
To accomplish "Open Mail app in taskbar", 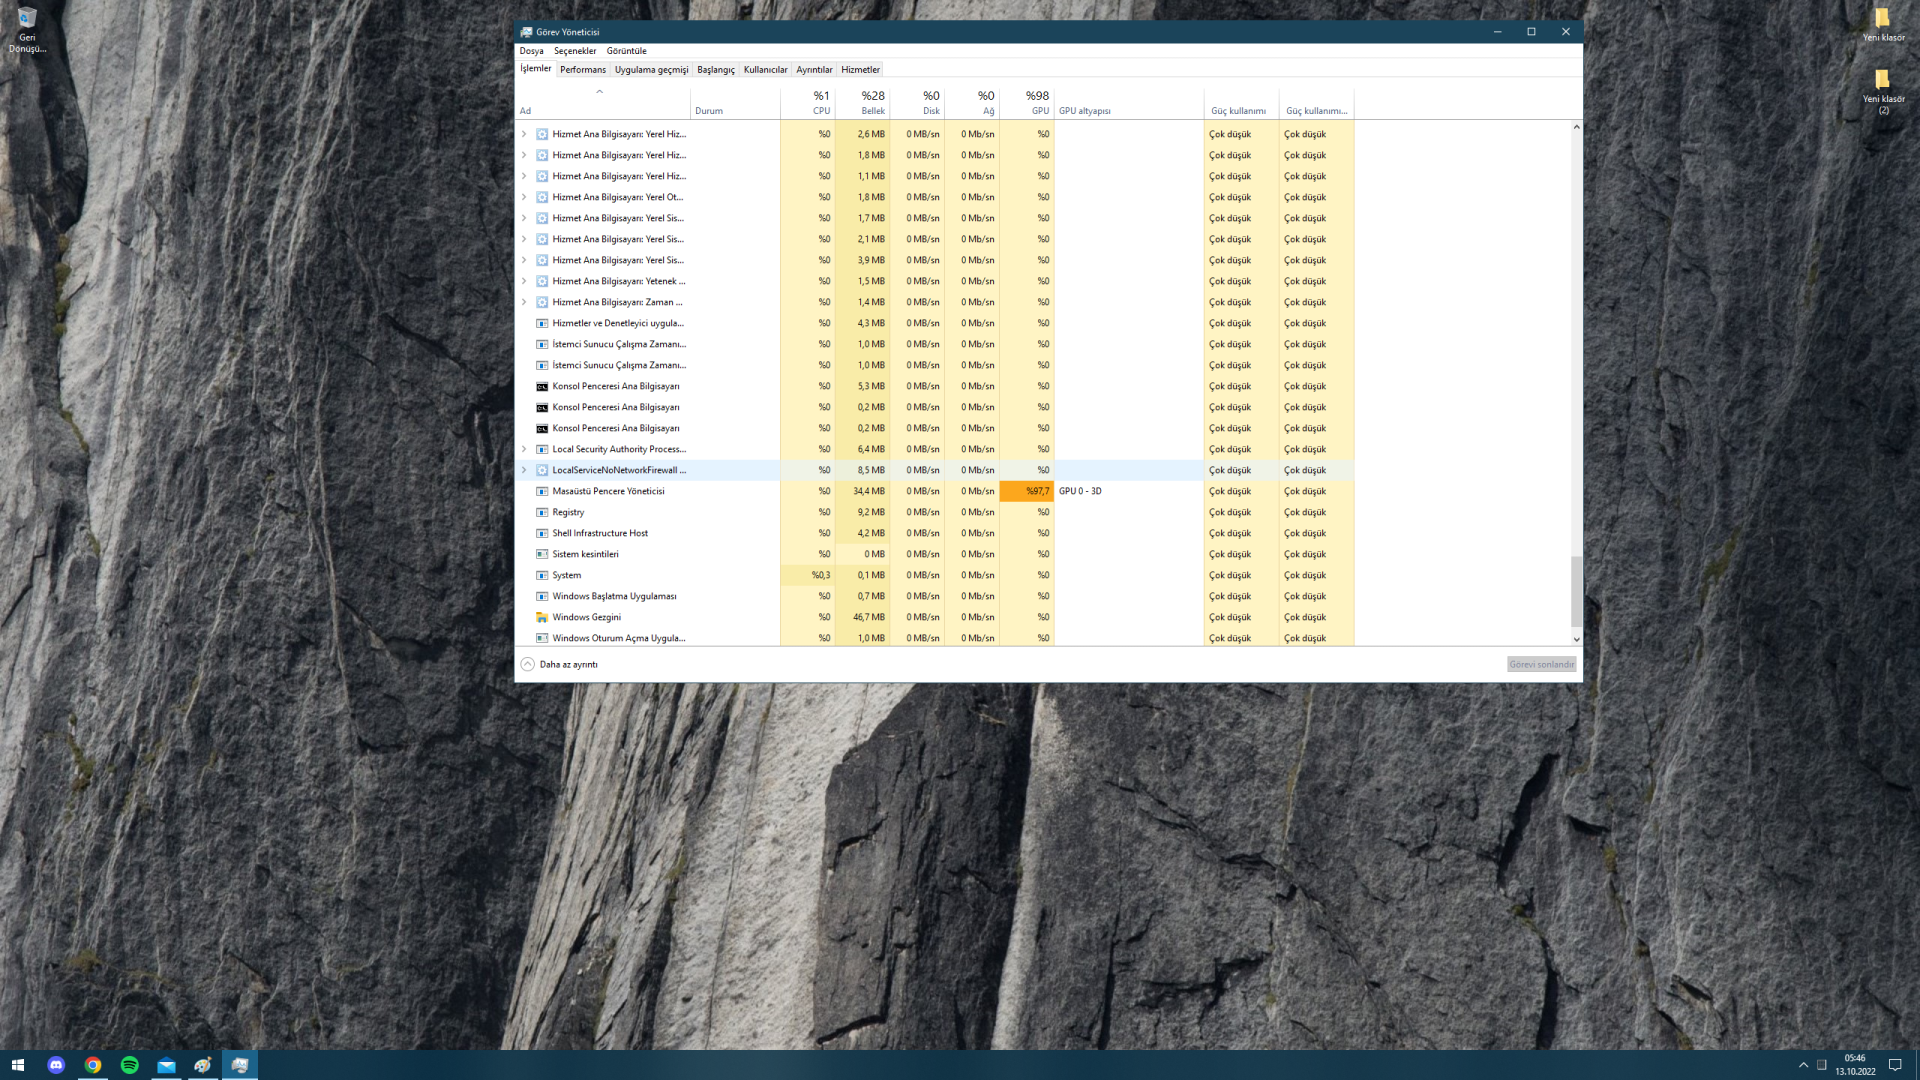I will click(x=166, y=1065).
